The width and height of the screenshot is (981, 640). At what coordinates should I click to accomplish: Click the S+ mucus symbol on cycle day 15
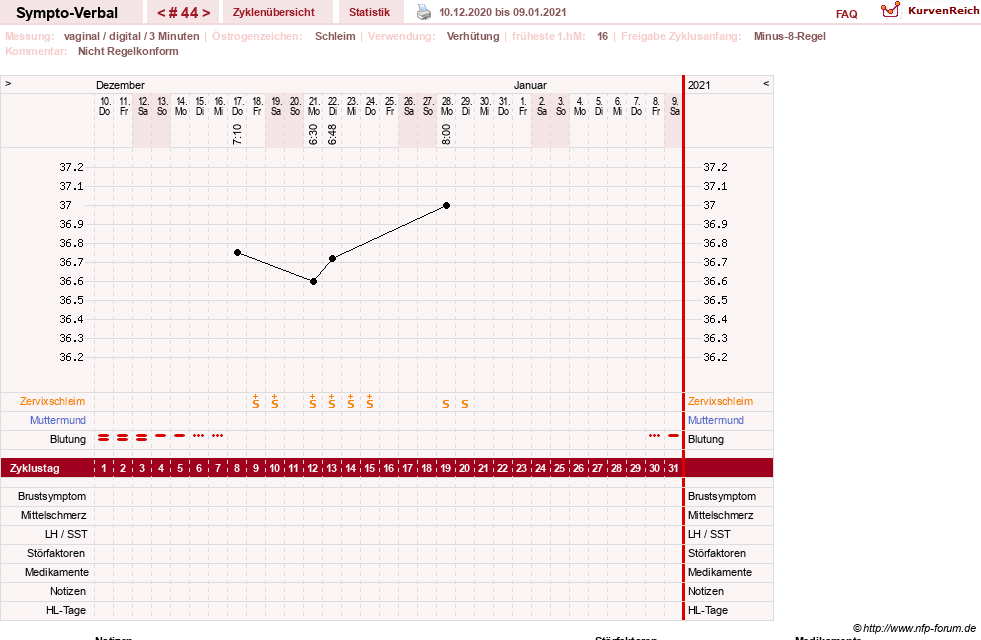(x=370, y=402)
